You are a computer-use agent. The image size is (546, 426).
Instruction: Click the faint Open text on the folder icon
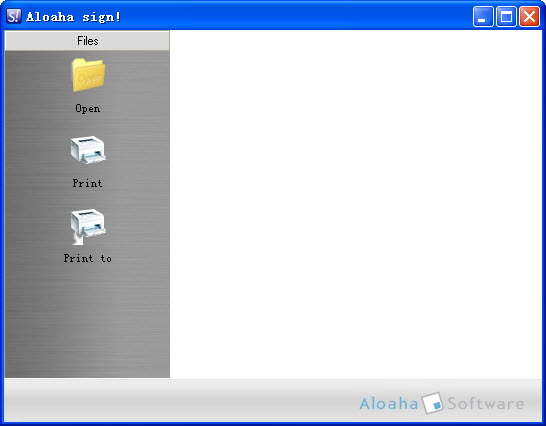pos(90,78)
